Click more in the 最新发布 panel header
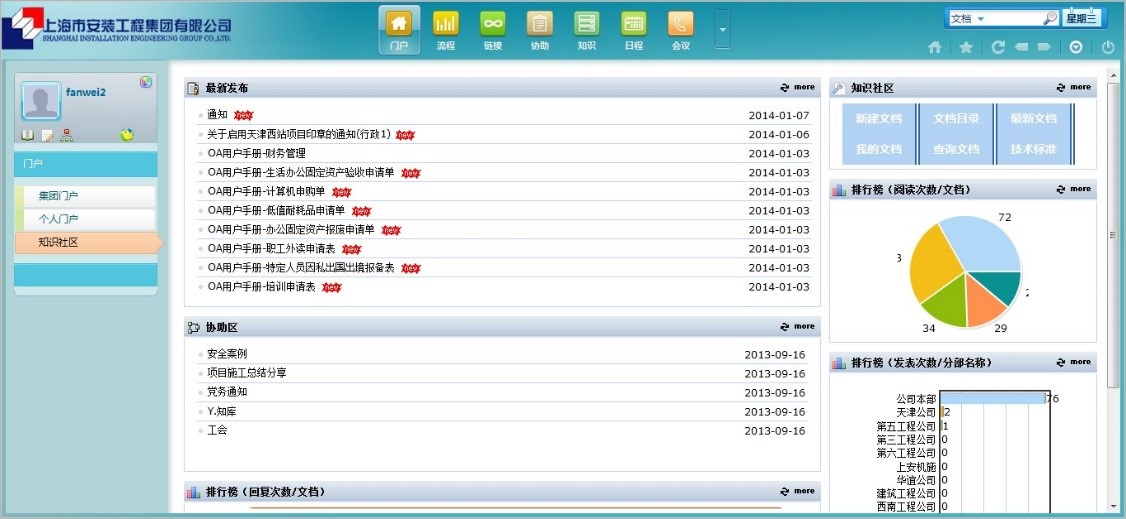The width and height of the screenshot is (1126, 519). 798,88
